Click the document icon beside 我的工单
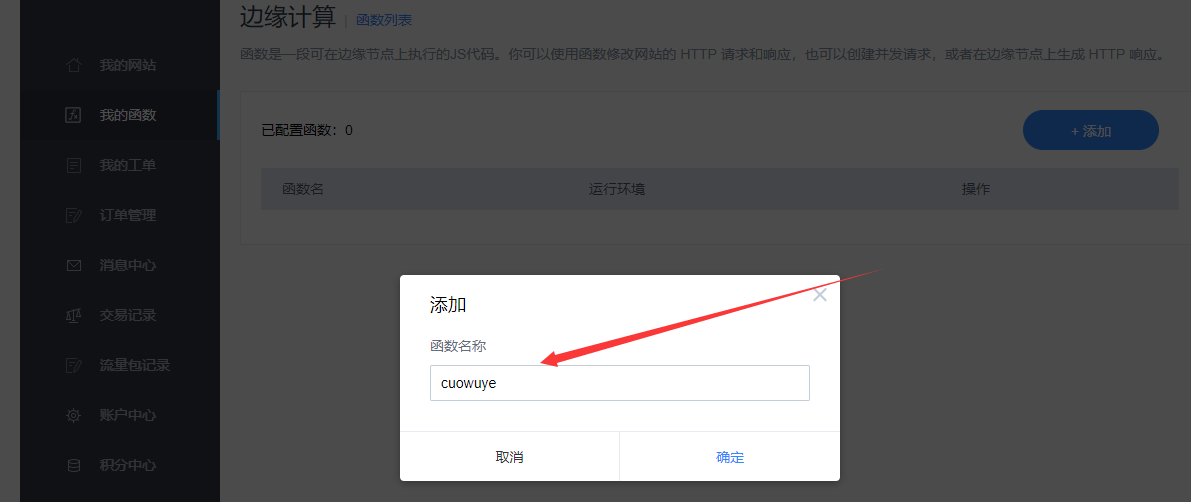1191x502 pixels. click(x=74, y=166)
